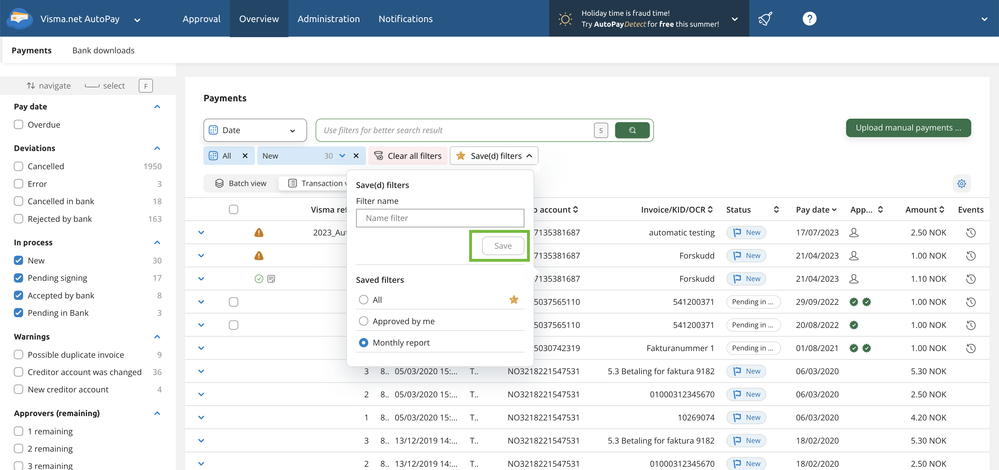999x470 pixels.
Task: Open table settings gear icon
Action: [961, 184]
